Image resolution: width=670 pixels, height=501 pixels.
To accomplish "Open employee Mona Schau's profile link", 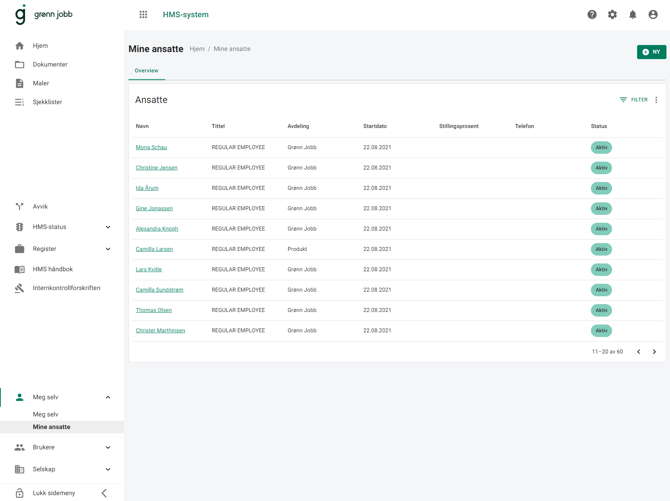I will [x=151, y=147].
